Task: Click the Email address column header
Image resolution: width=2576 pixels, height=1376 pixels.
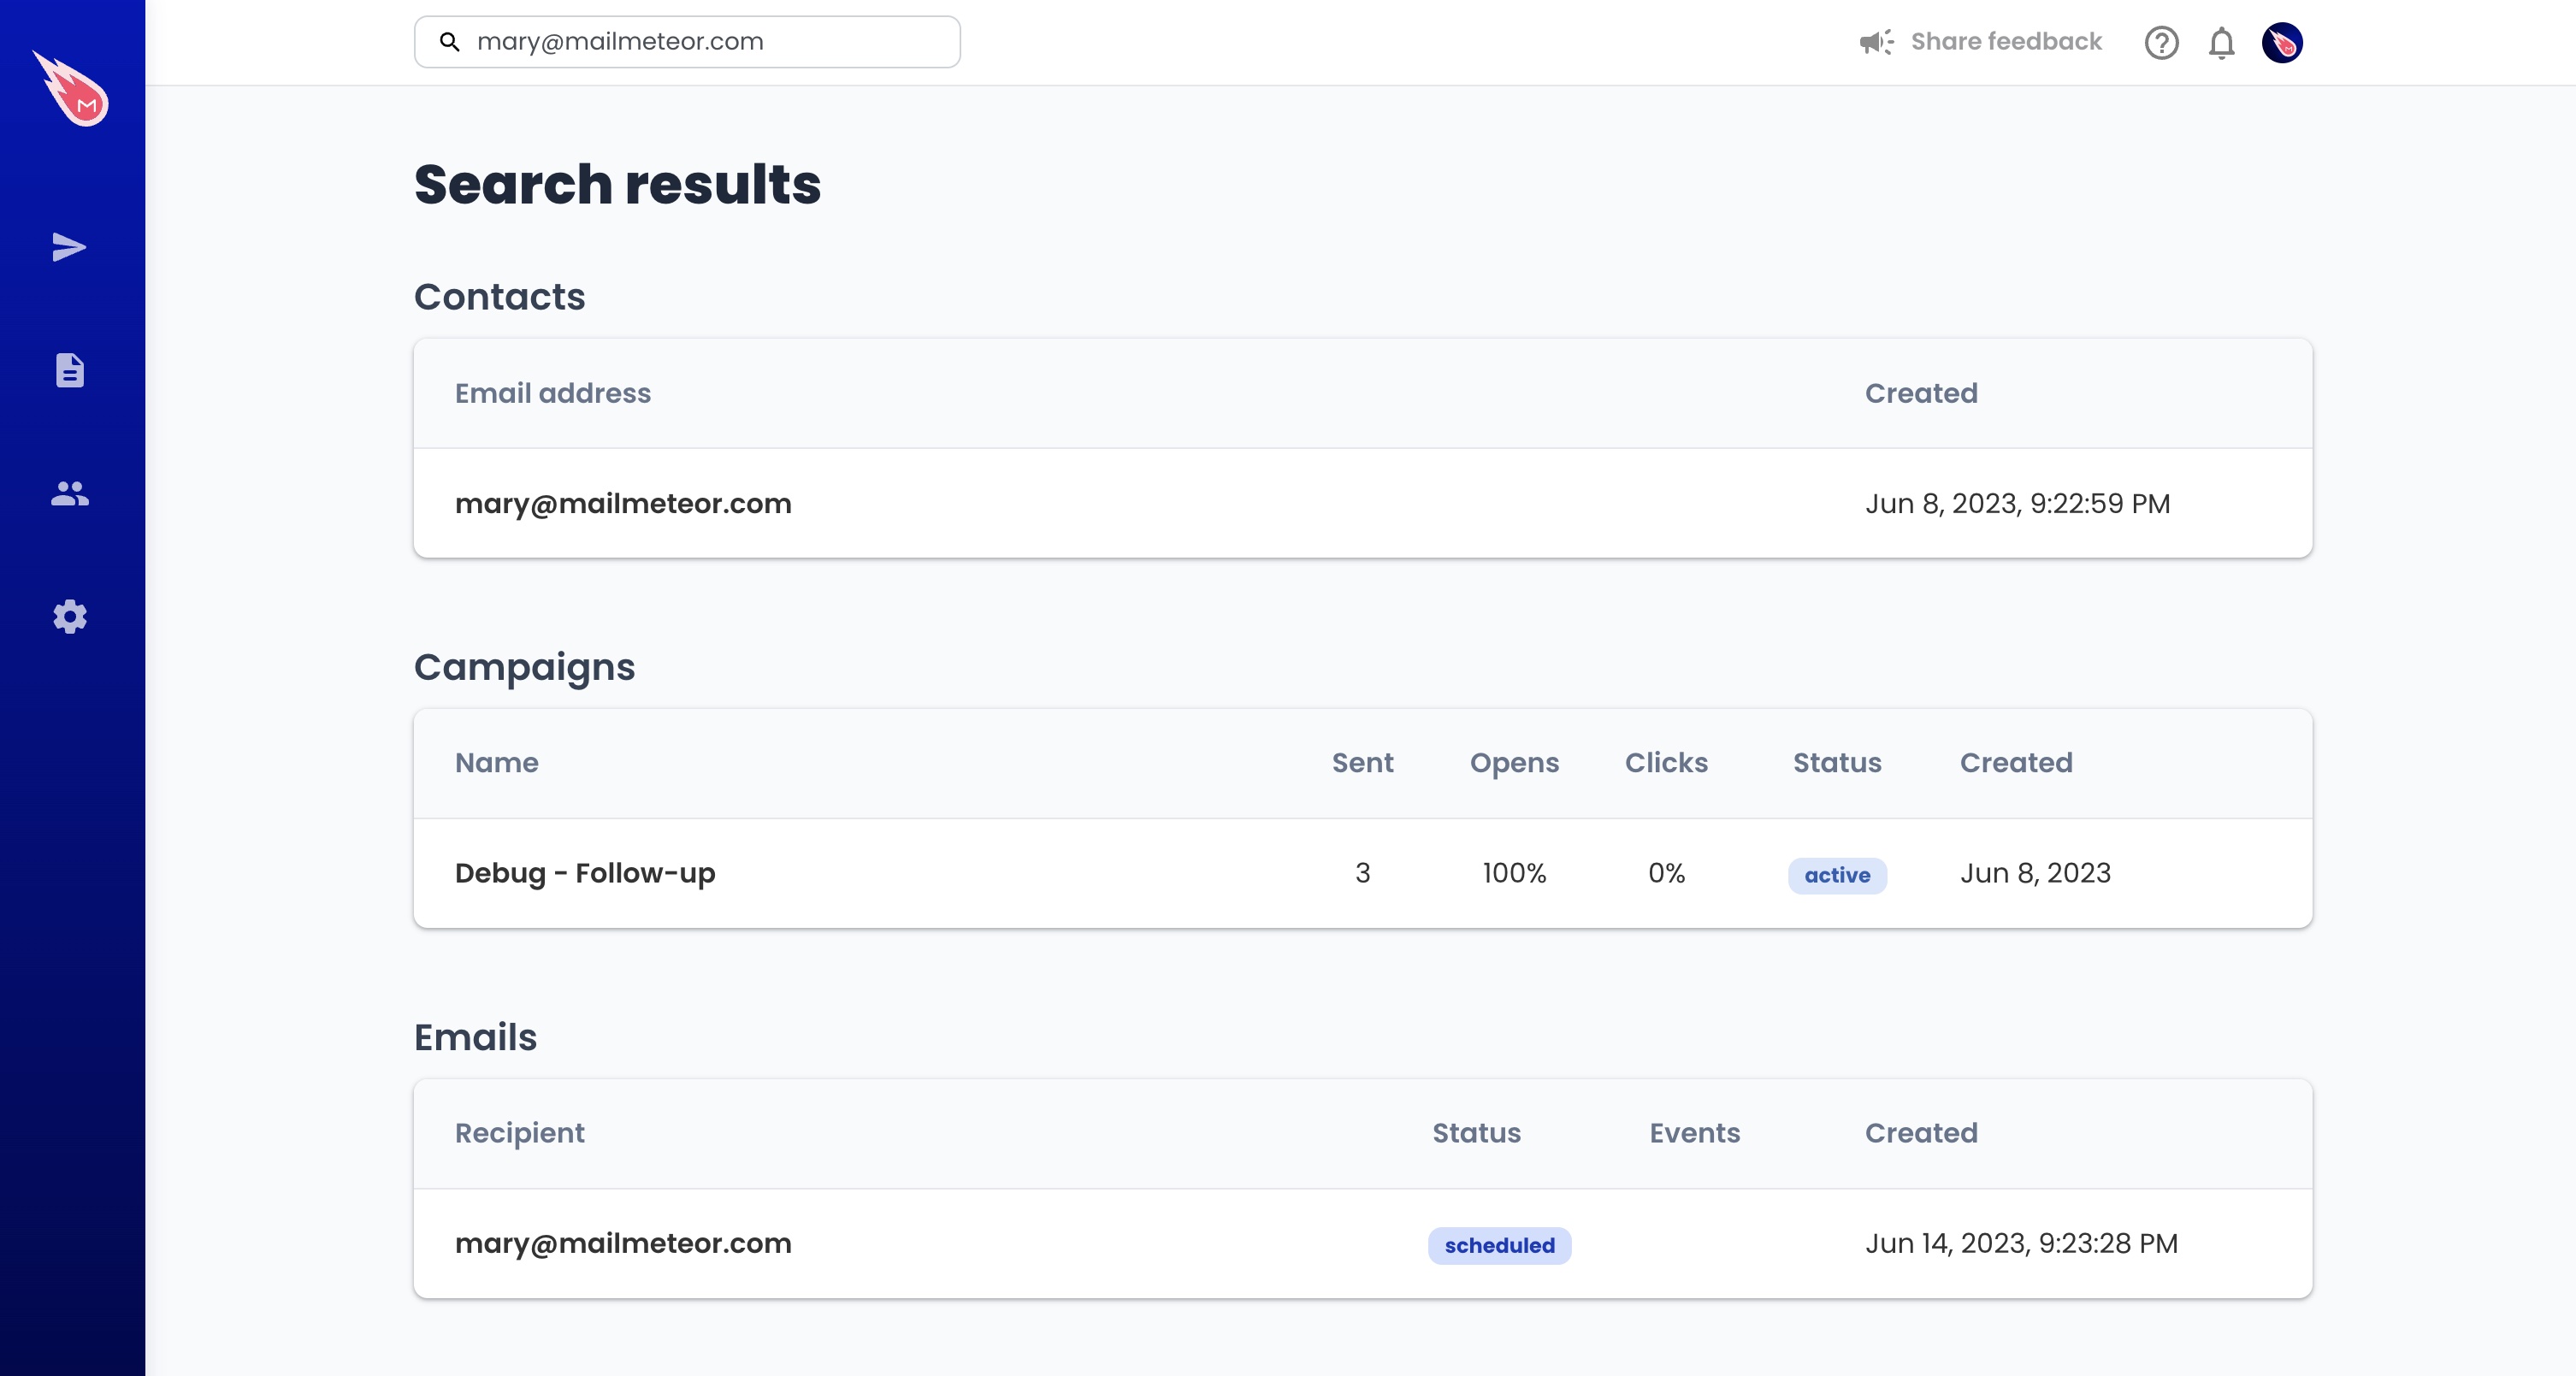Action: pyautogui.click(x=552, y=393)
